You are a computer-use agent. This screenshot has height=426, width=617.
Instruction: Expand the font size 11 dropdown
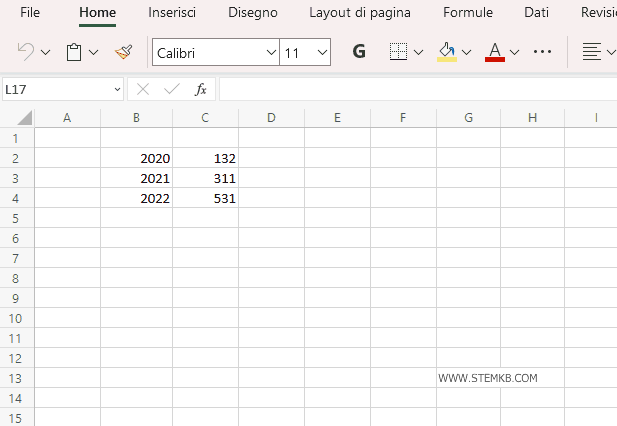tap(321, 52)
